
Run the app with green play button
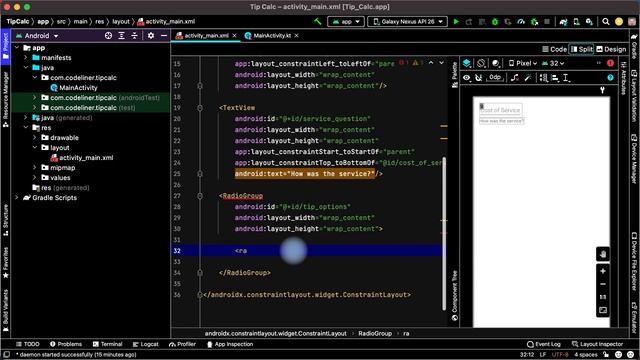click(456, 22)
